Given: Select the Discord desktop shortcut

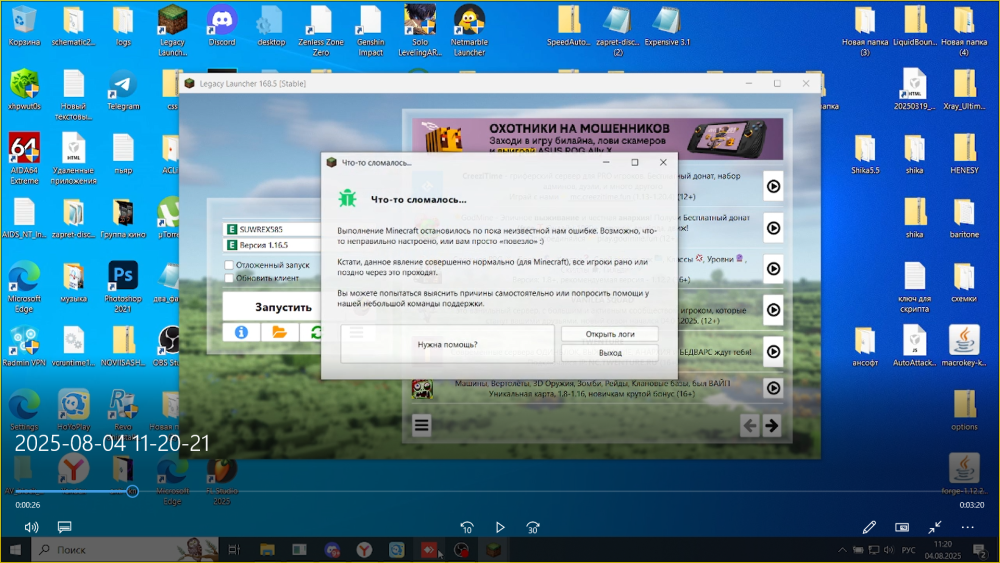Looking at the screenshot, I should (x=222, y=27).
